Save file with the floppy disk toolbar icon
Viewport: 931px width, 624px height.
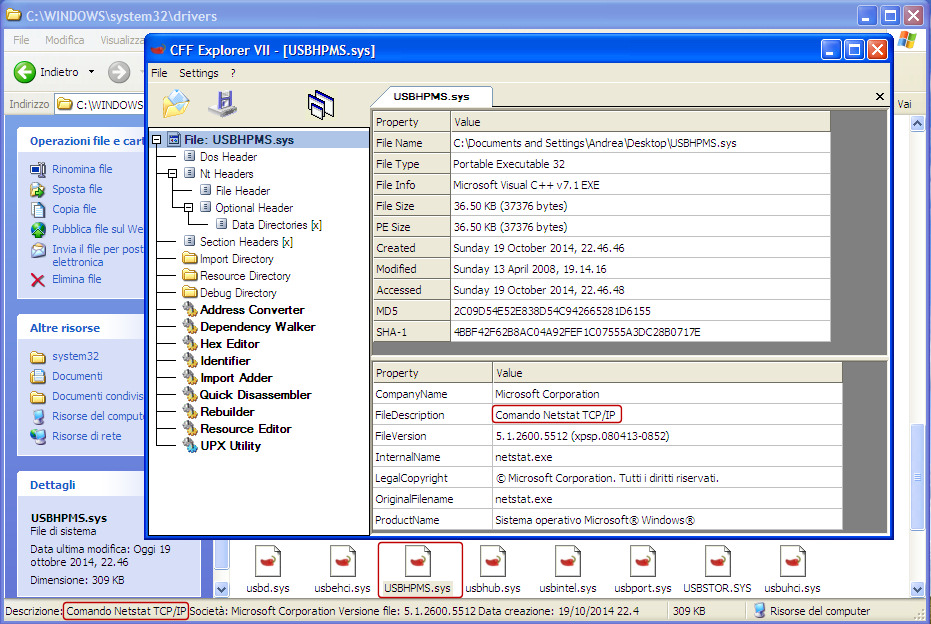[x=224, y=103]
